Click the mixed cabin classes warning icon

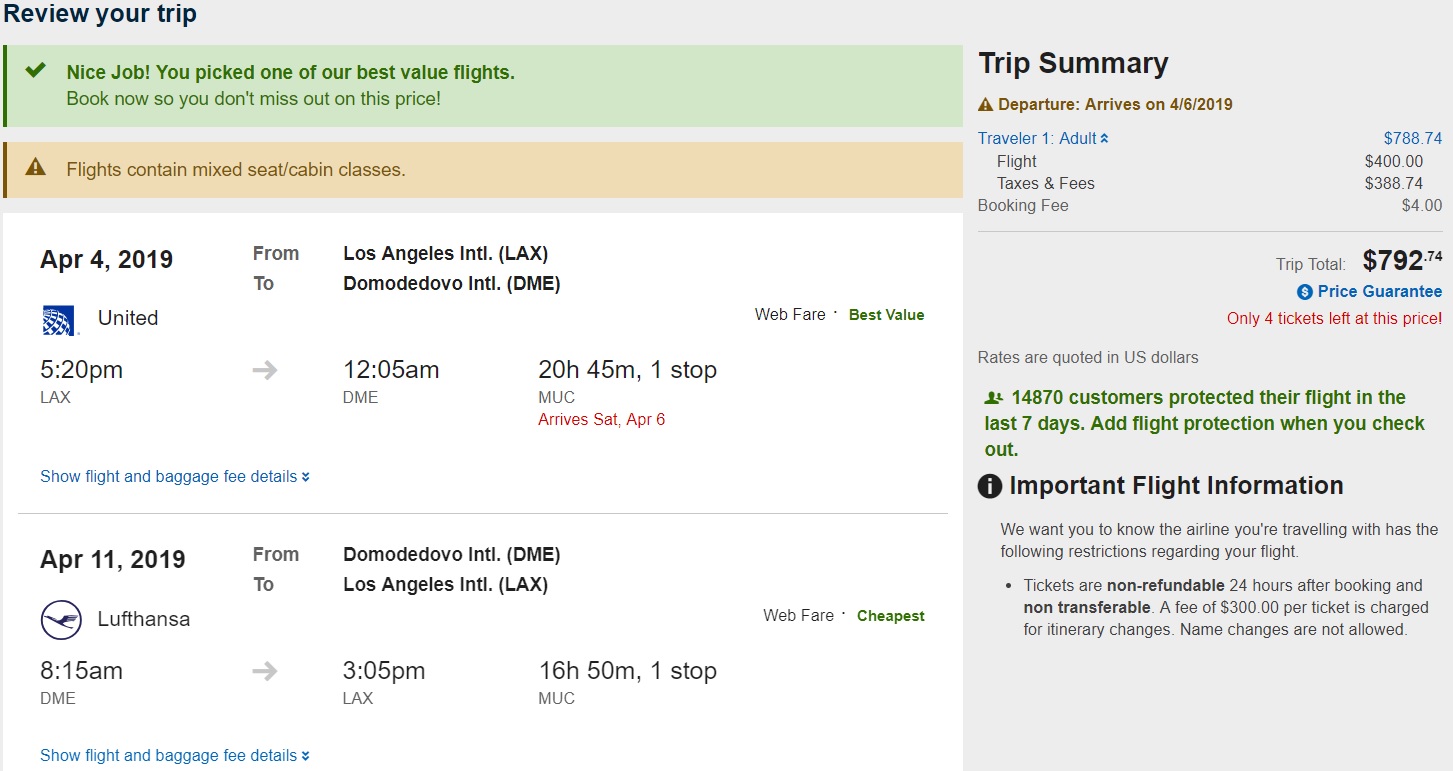(36, 168)
